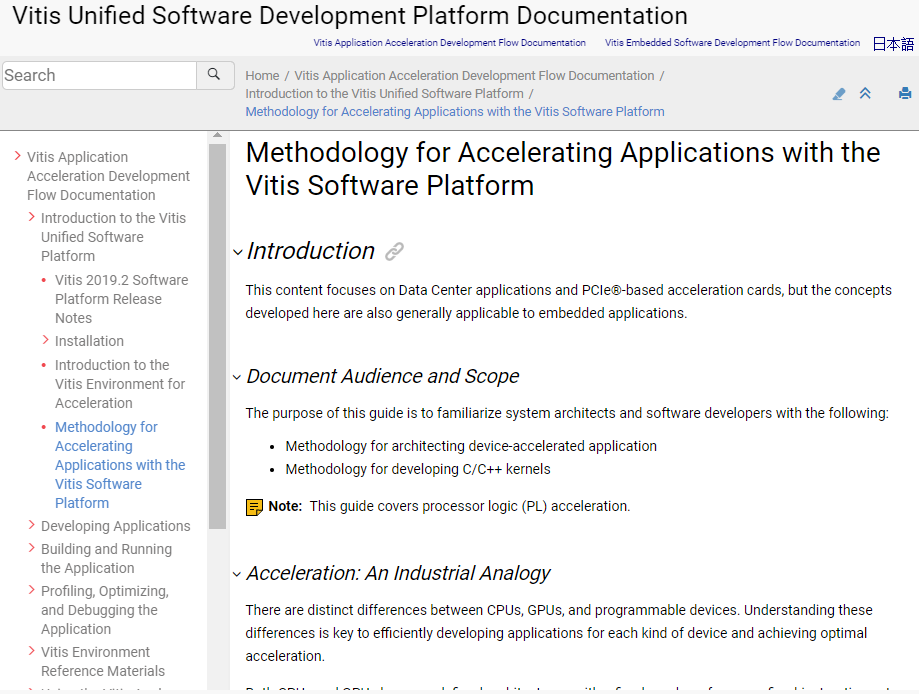Expand Developing Applications in the sidebar
Screen dimensions: 919x694
32,526
